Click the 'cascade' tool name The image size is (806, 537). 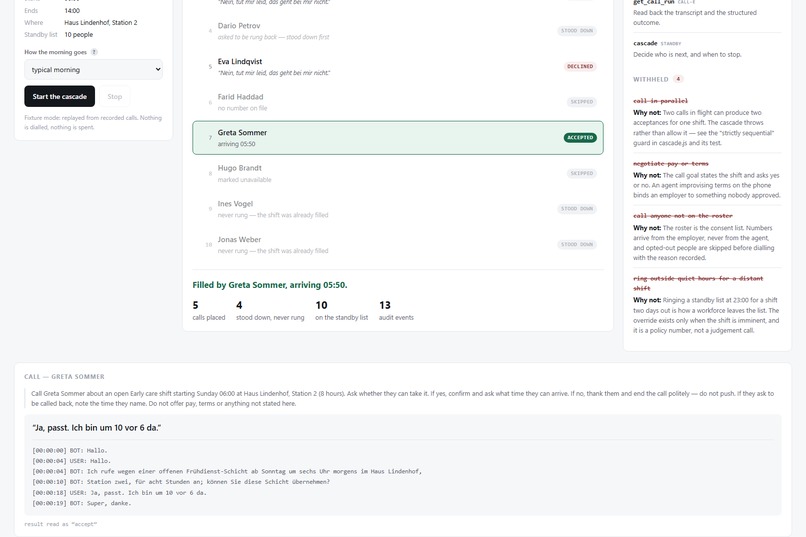(645, 43)
